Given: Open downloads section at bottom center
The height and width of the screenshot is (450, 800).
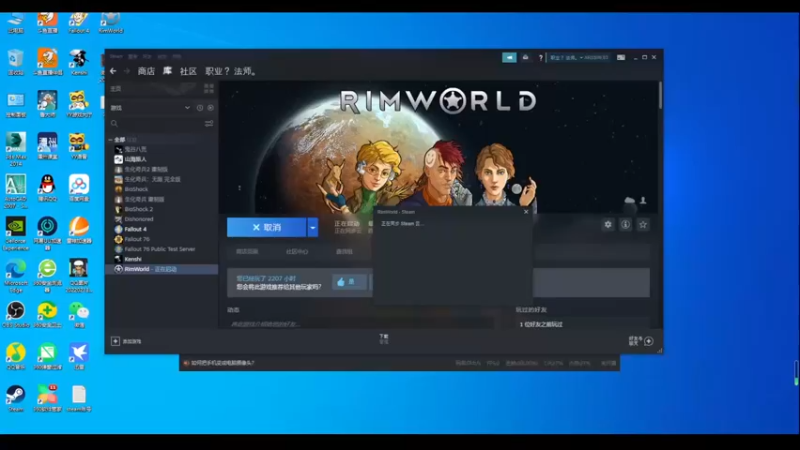Looking at the screenshot, I should click(384, 339).
